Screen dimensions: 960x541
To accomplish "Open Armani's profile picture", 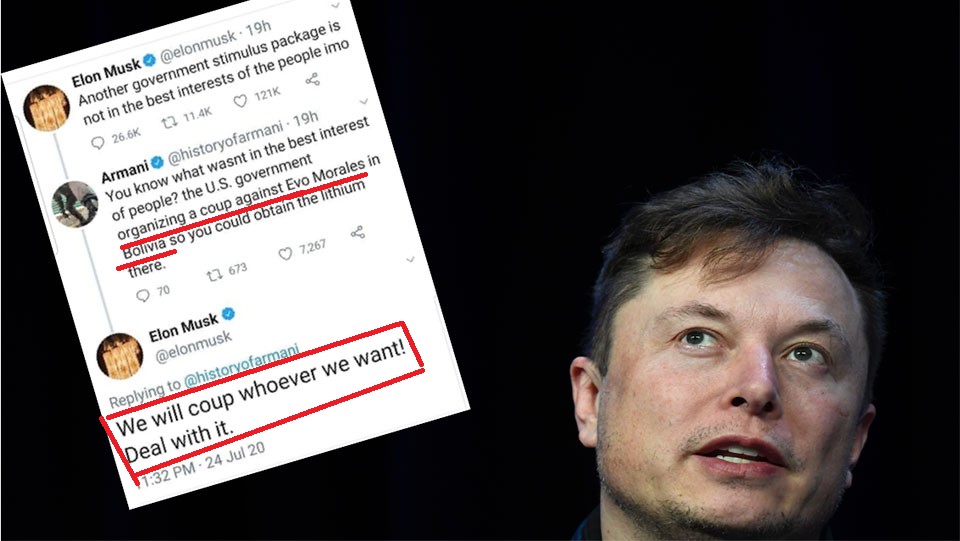I will (x=75, y=204).
